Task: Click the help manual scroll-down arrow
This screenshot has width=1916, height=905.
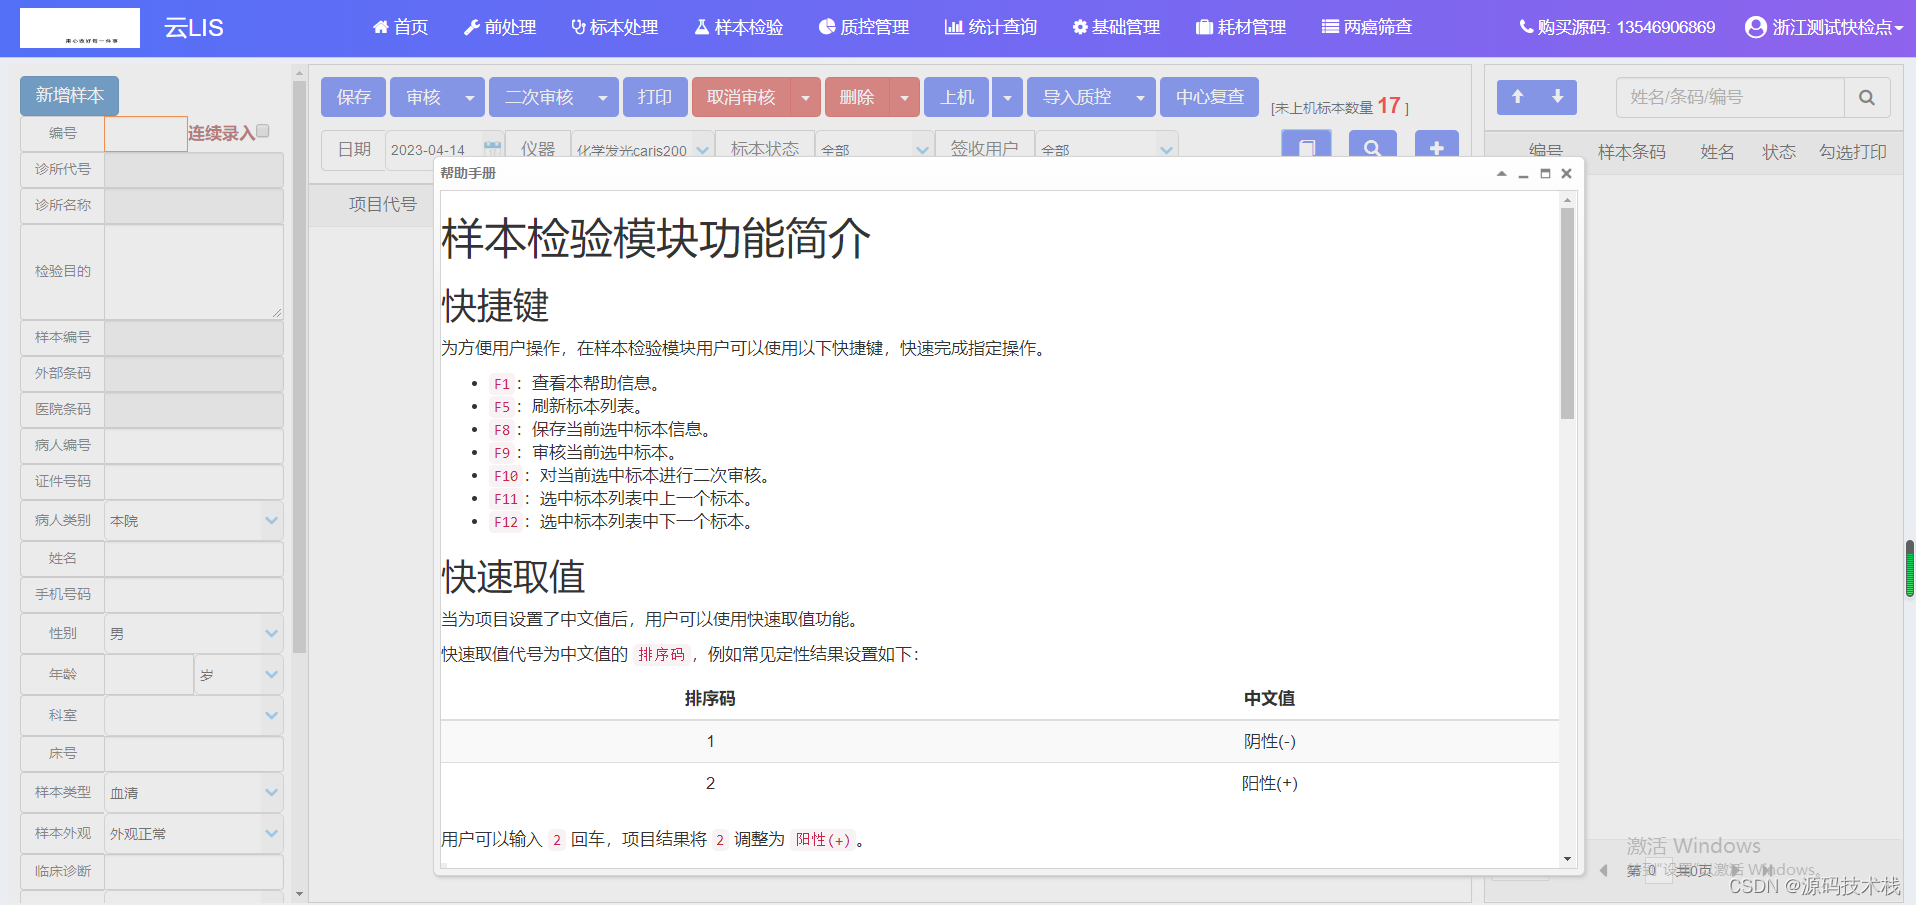Action: [x=1567, y=859]
